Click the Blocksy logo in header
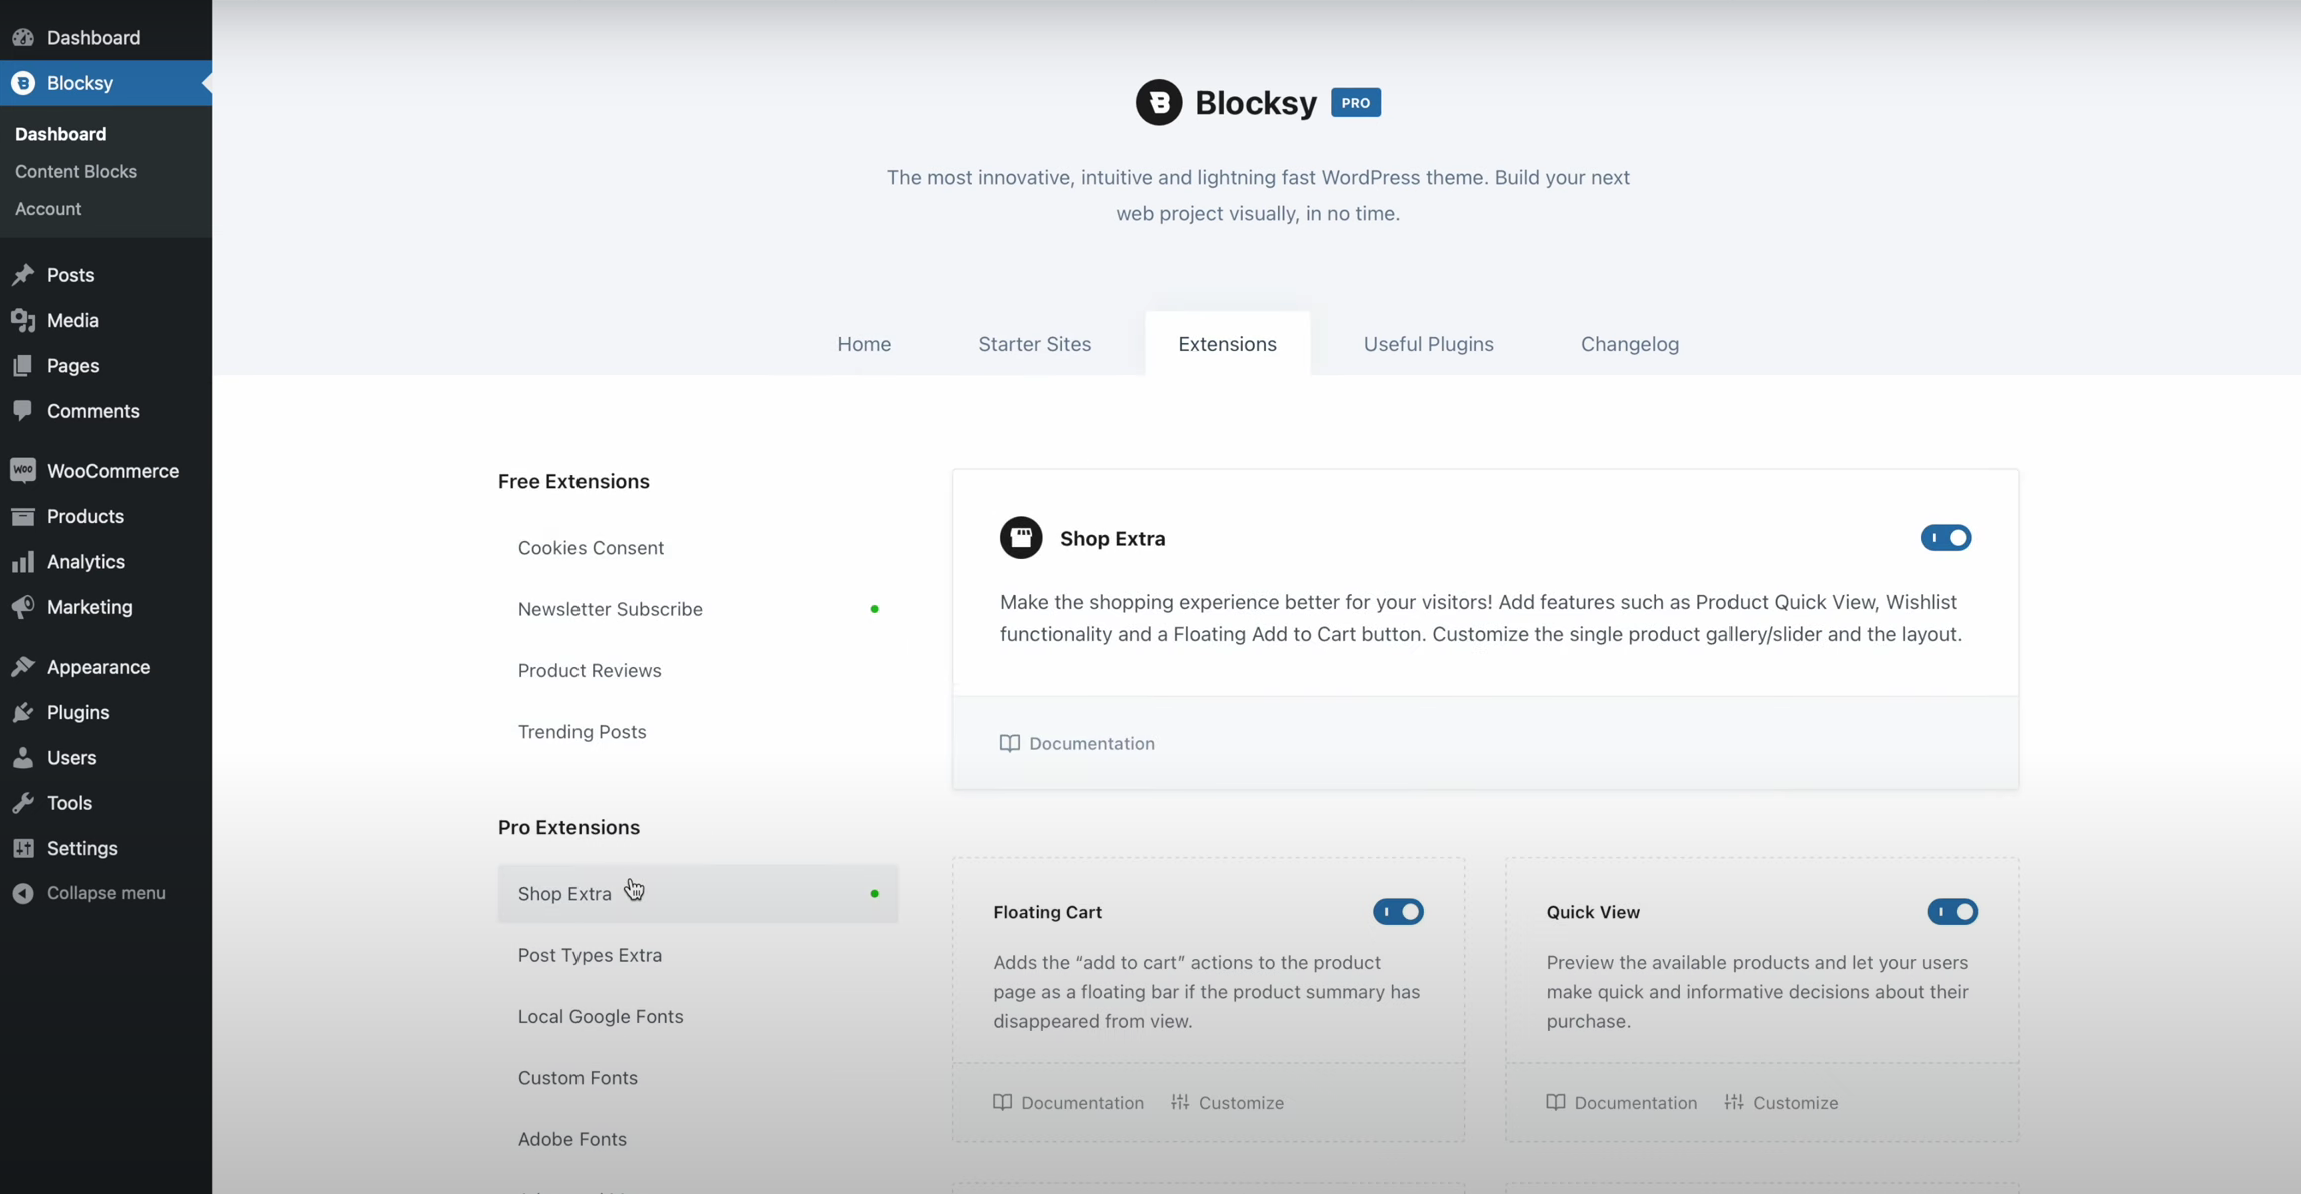 coord(1158,102)
